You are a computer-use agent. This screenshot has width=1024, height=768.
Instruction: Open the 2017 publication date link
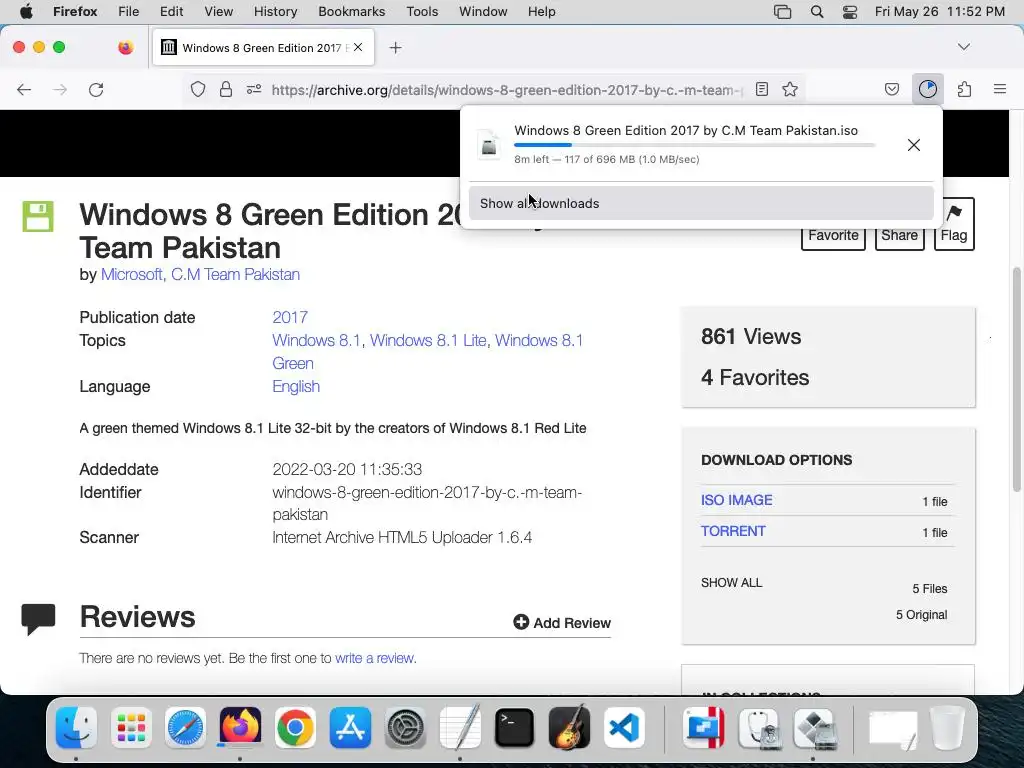click(x=290, y=317)
